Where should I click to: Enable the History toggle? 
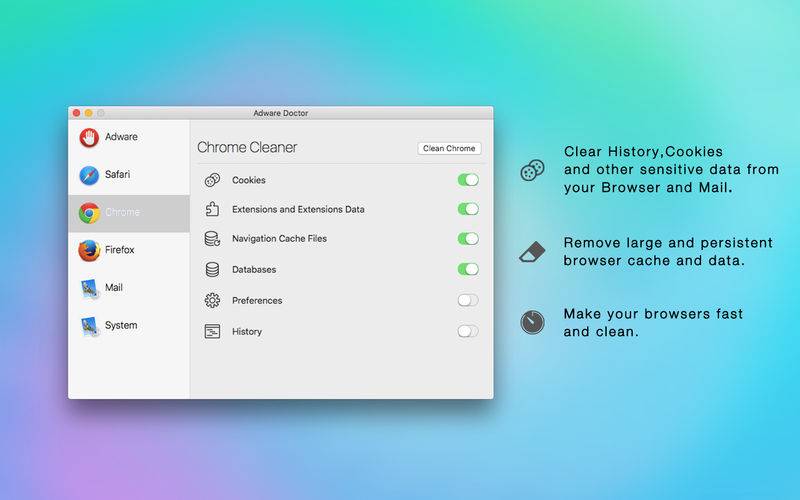click(468, 331)
